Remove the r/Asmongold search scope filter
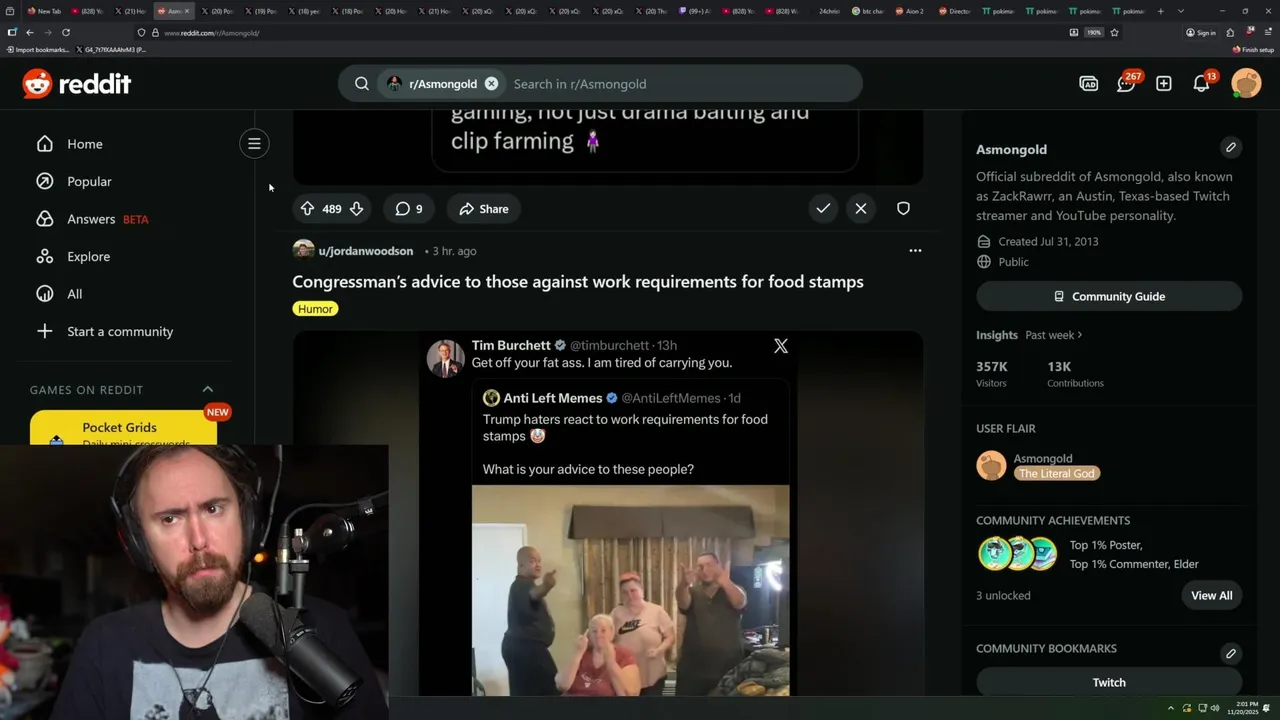 [x=491, y=84]
